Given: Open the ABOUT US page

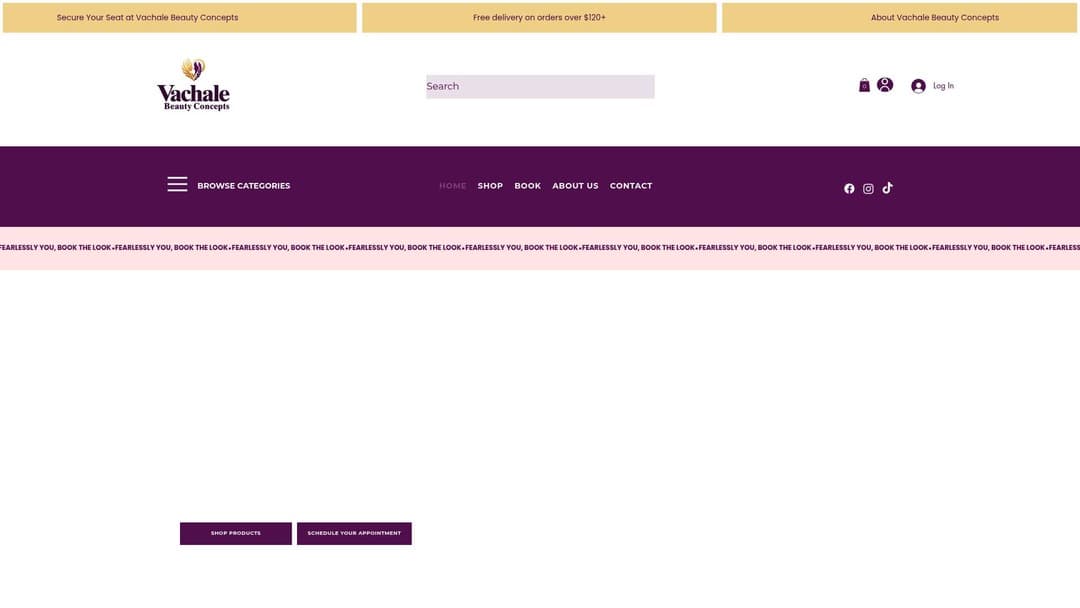Looking at the screenshot, I should click(574, 184).
